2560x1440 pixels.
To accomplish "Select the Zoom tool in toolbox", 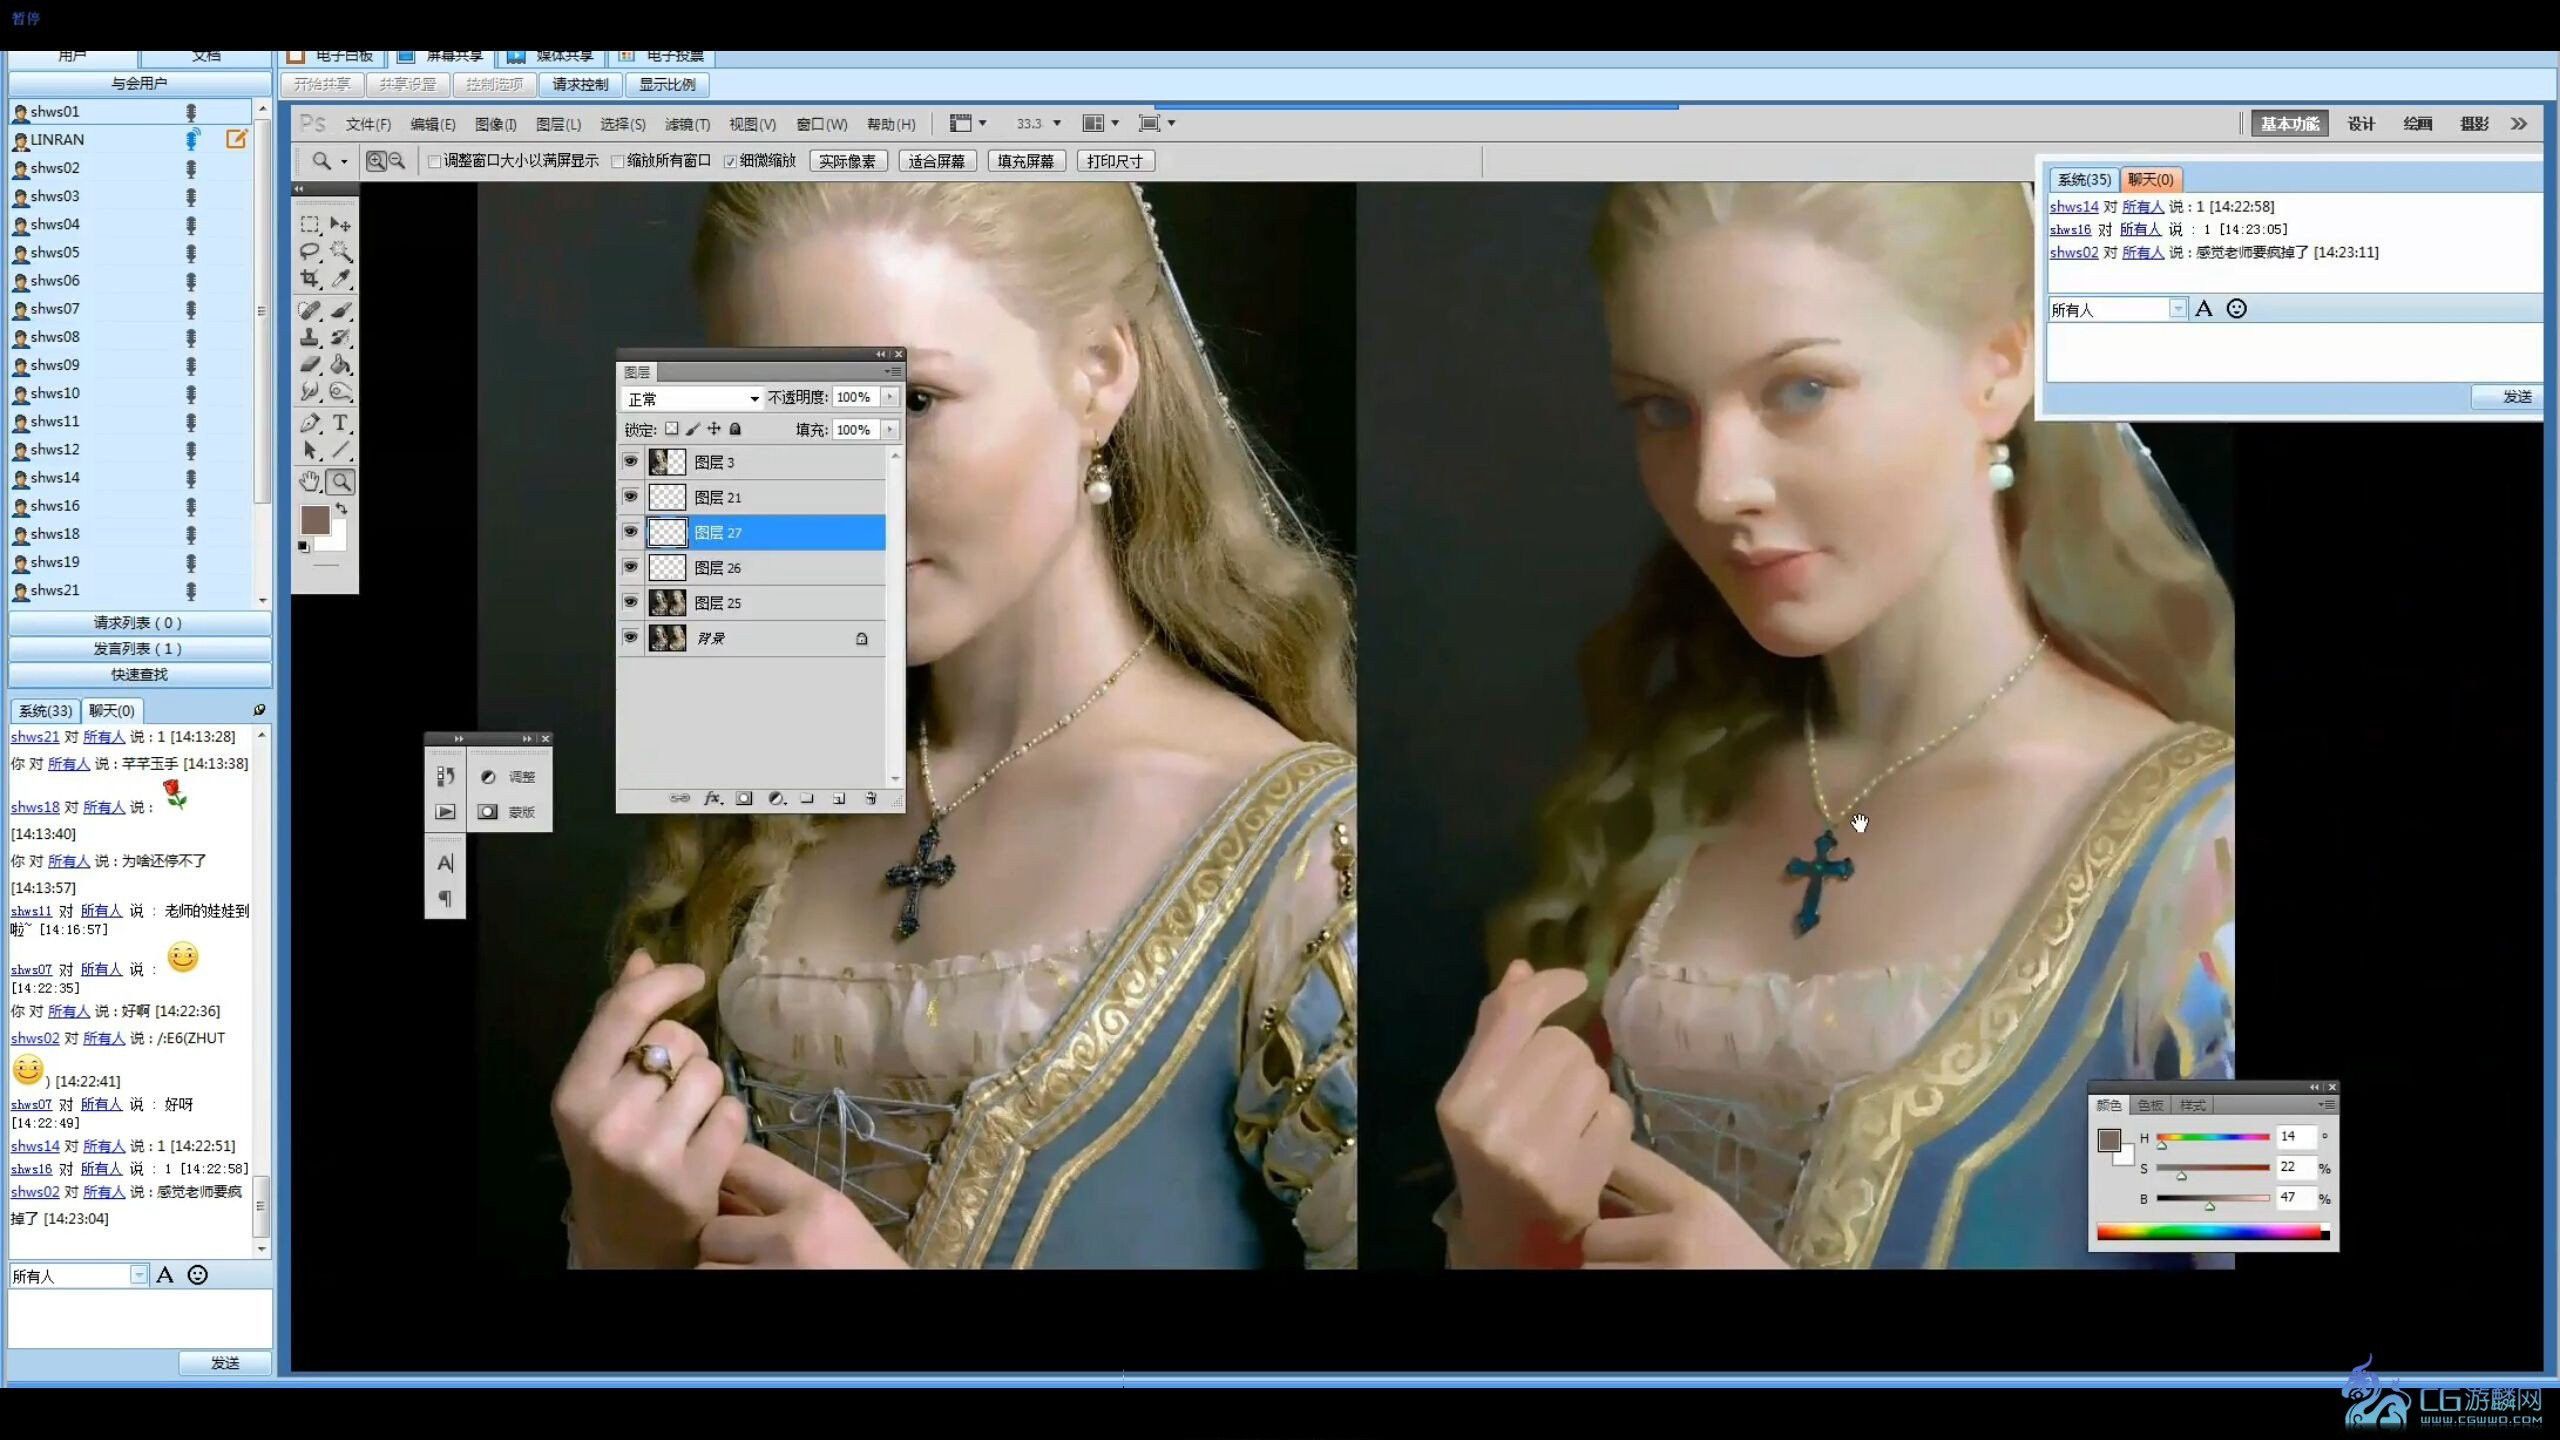I will pos(341,482).
